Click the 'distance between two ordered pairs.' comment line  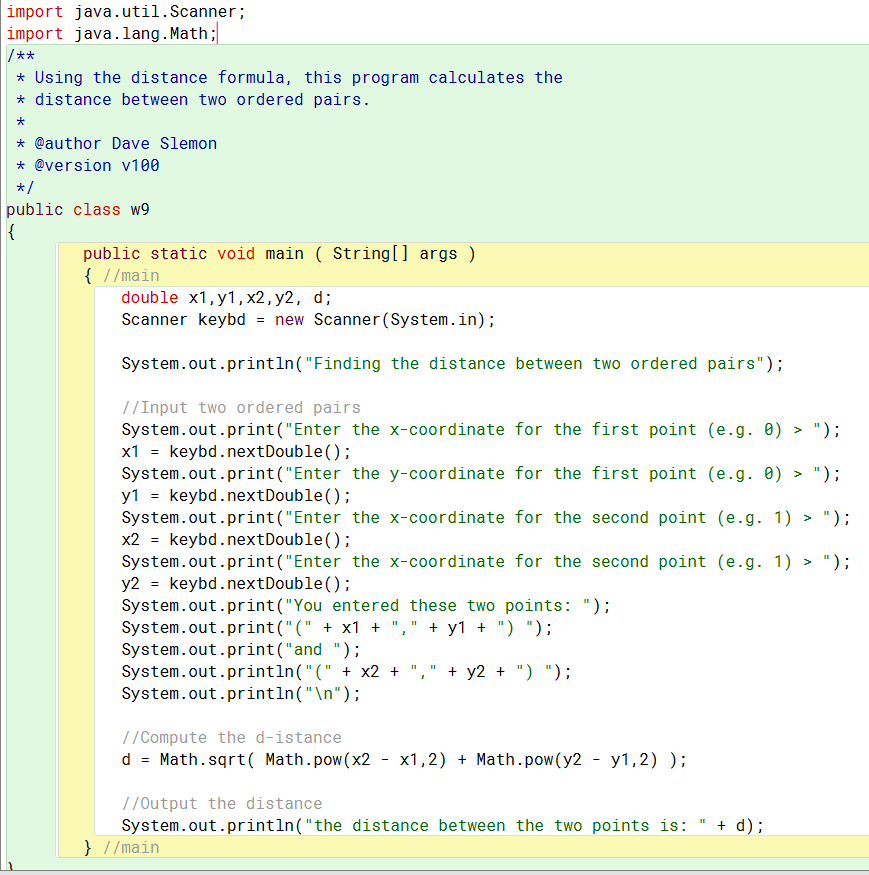[x=193, y=100]
